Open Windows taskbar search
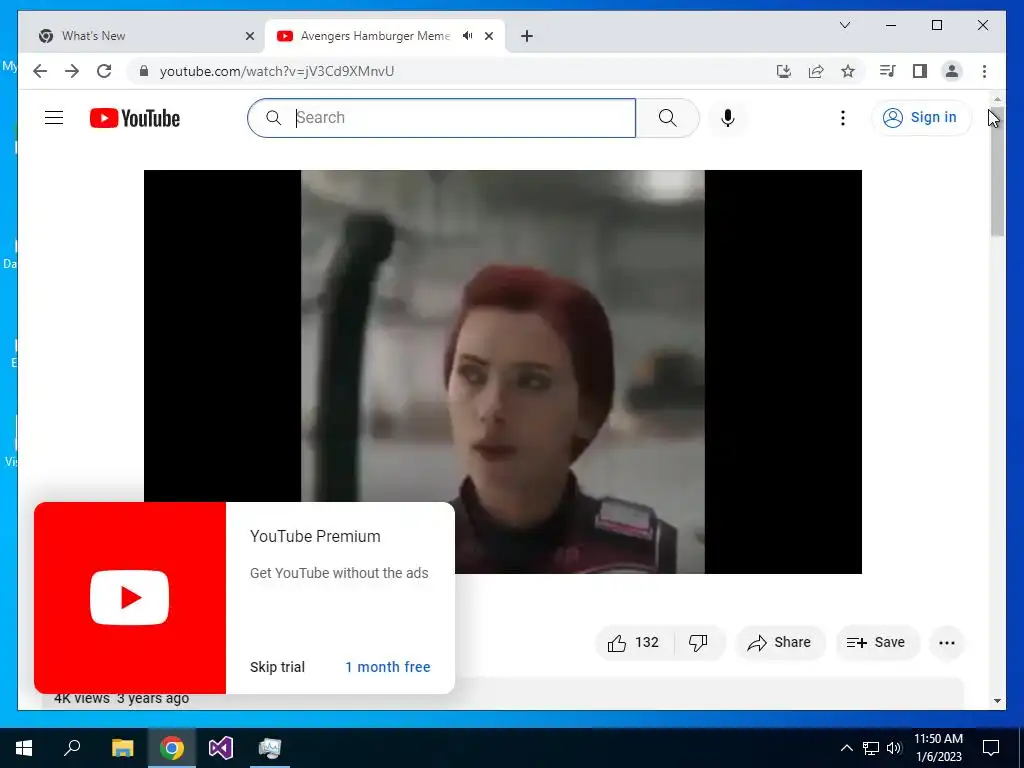Image resolution: width=1024 pixels, height=768 pixels. (x=72, y=748)
